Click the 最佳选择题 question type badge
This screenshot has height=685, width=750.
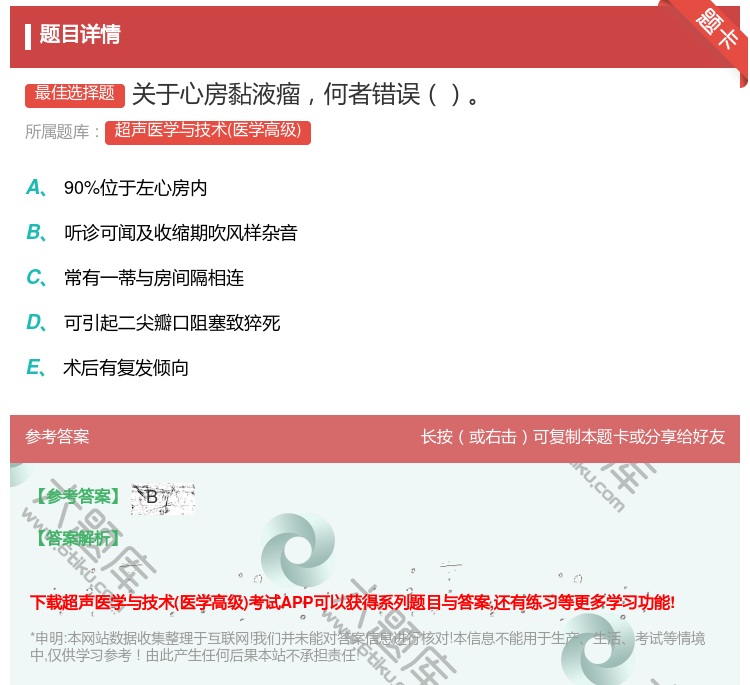pos(75,94)
